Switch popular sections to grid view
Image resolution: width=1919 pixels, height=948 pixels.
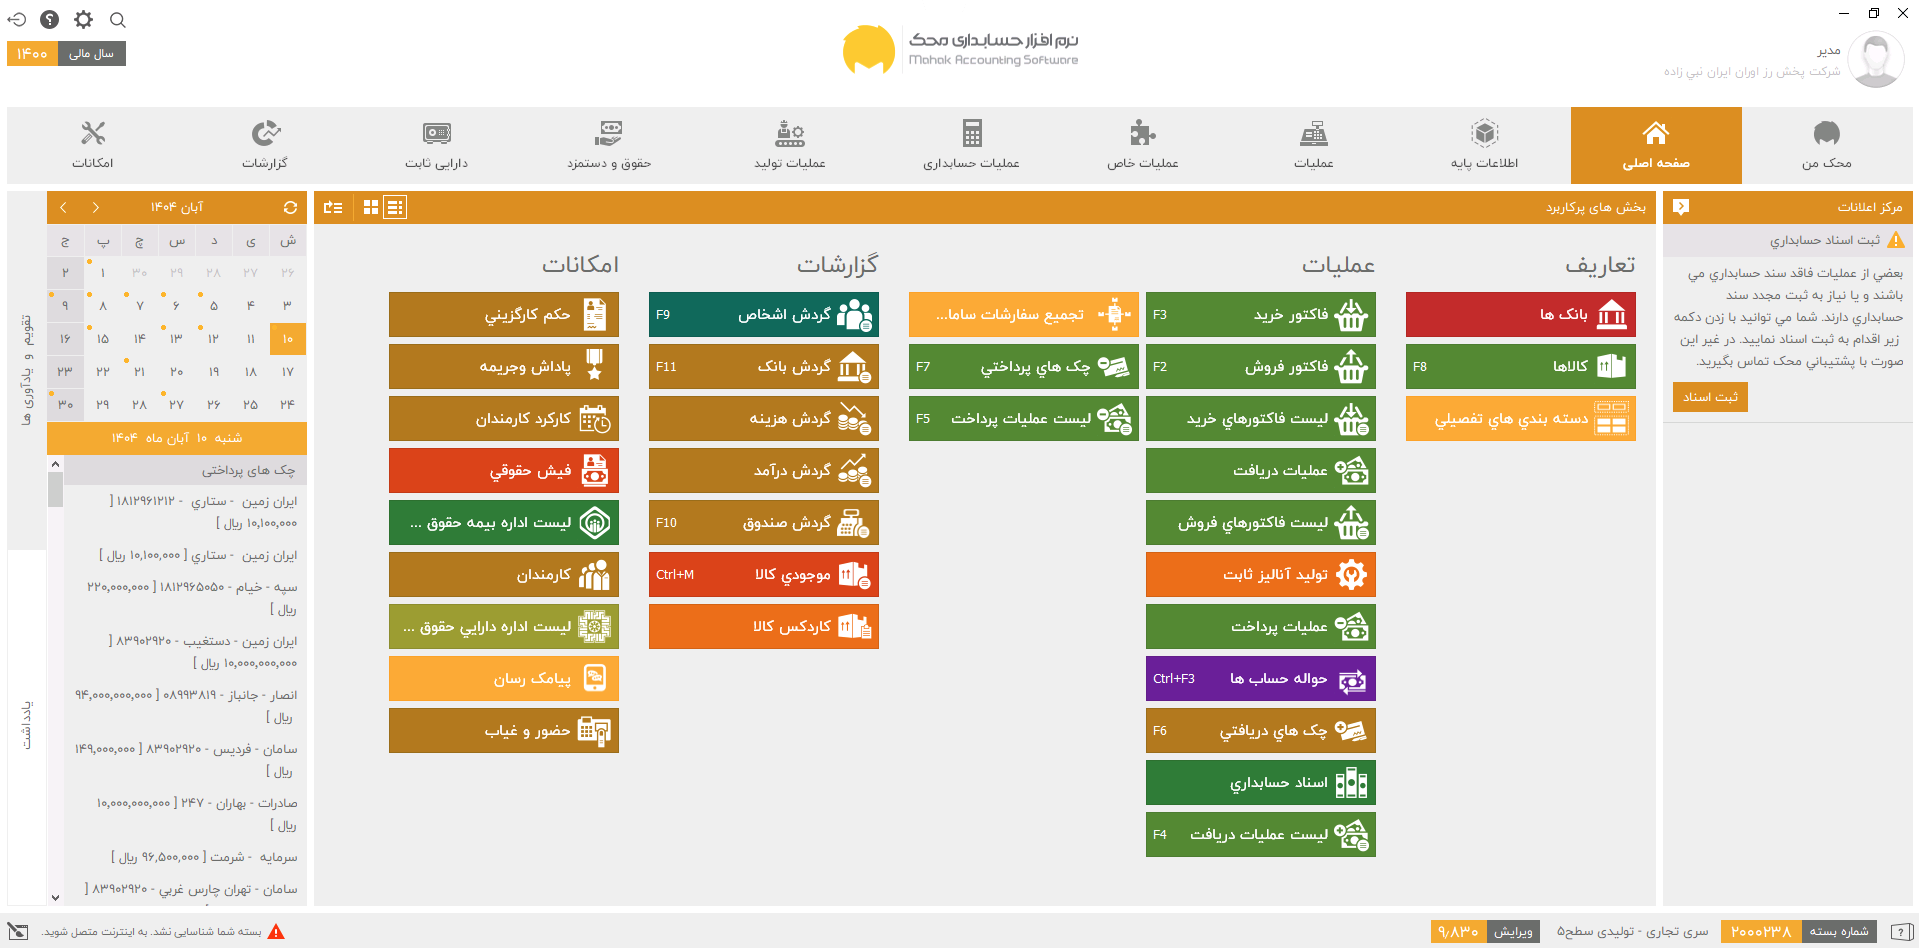(x=371, y=207)
